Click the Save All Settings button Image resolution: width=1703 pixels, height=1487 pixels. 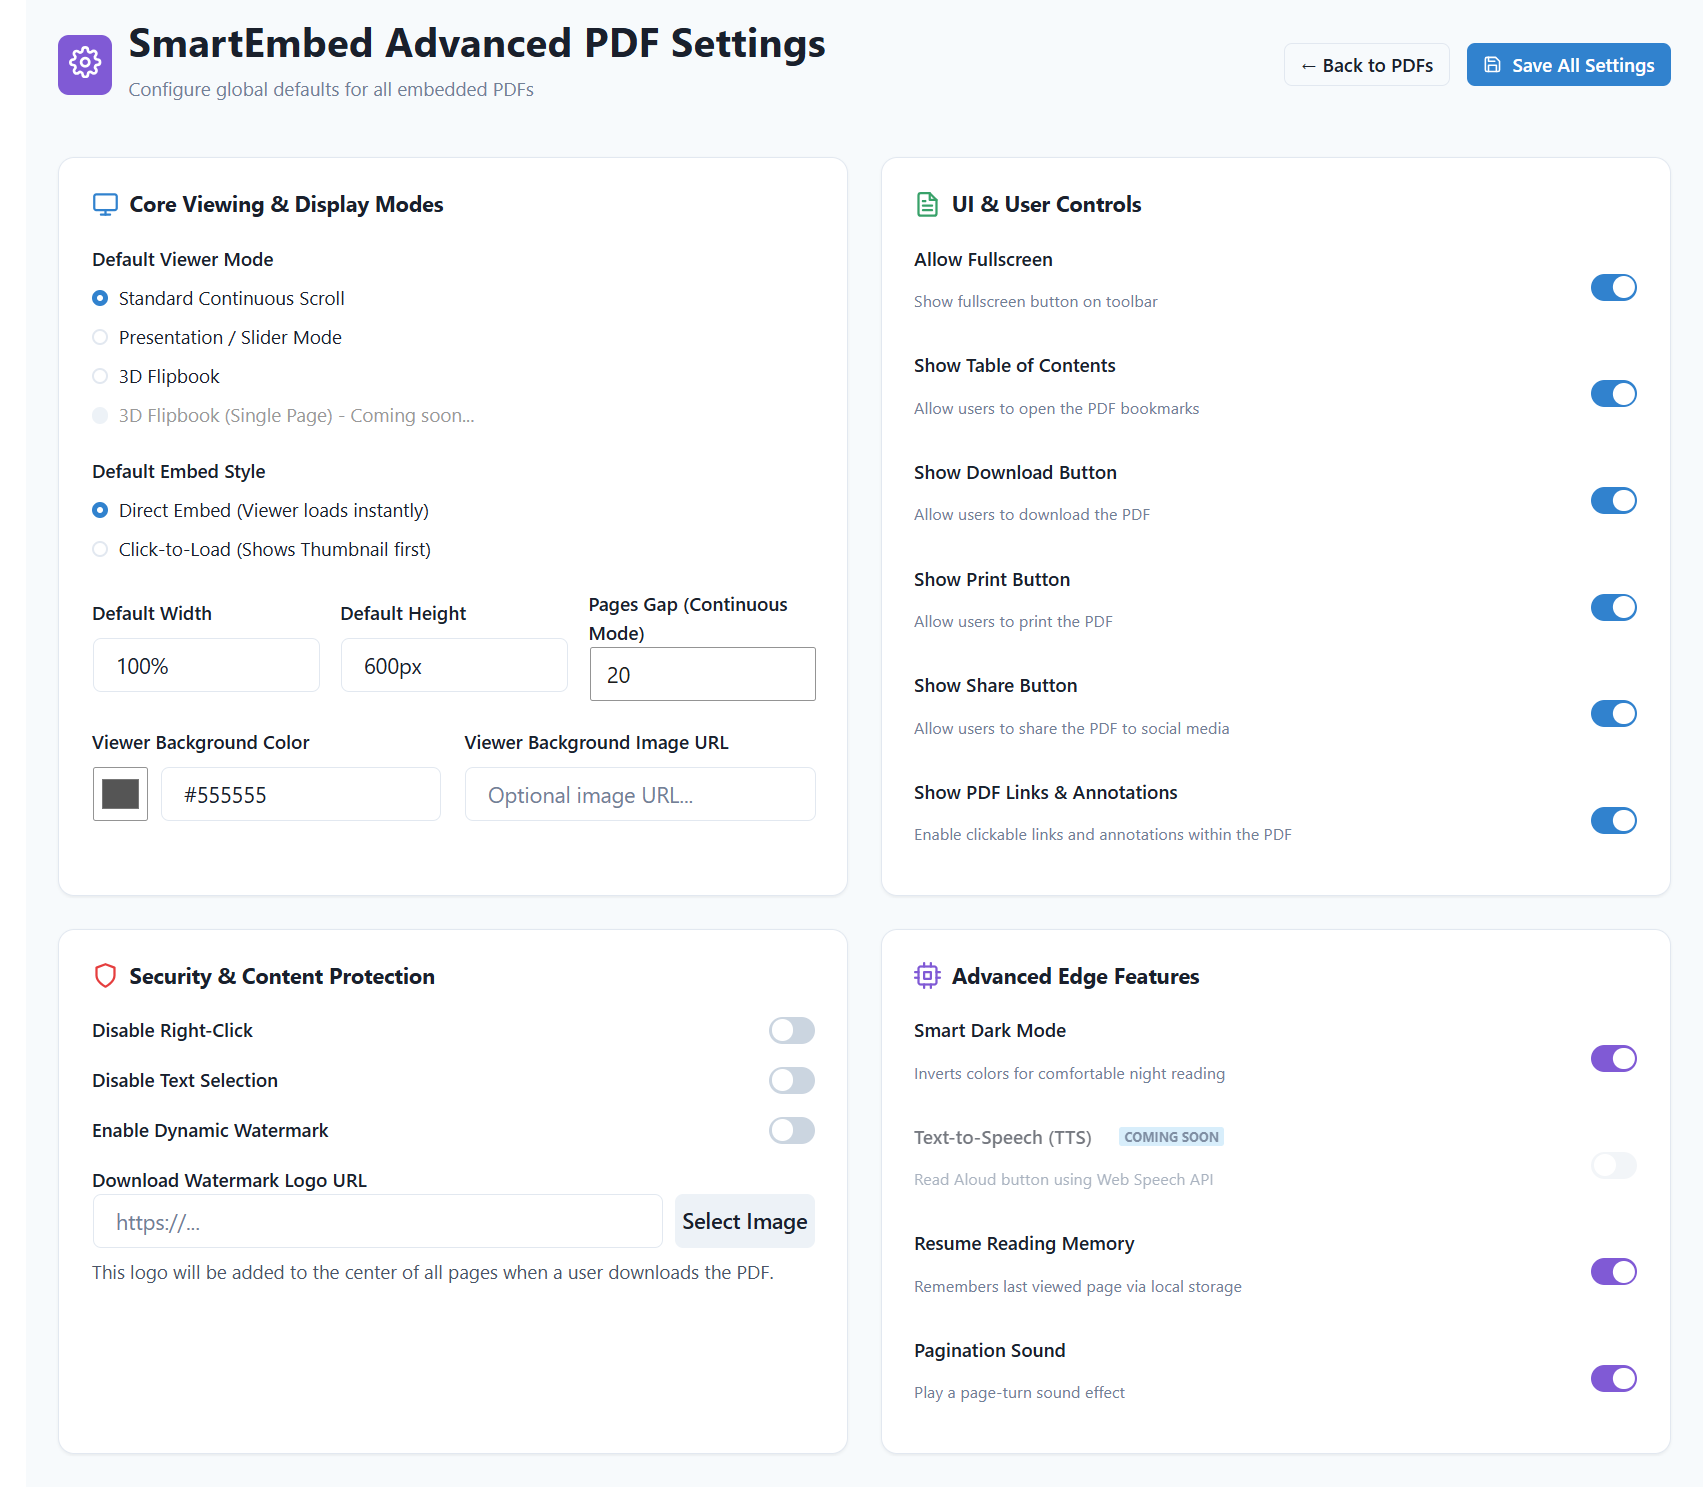point(1568,65)
